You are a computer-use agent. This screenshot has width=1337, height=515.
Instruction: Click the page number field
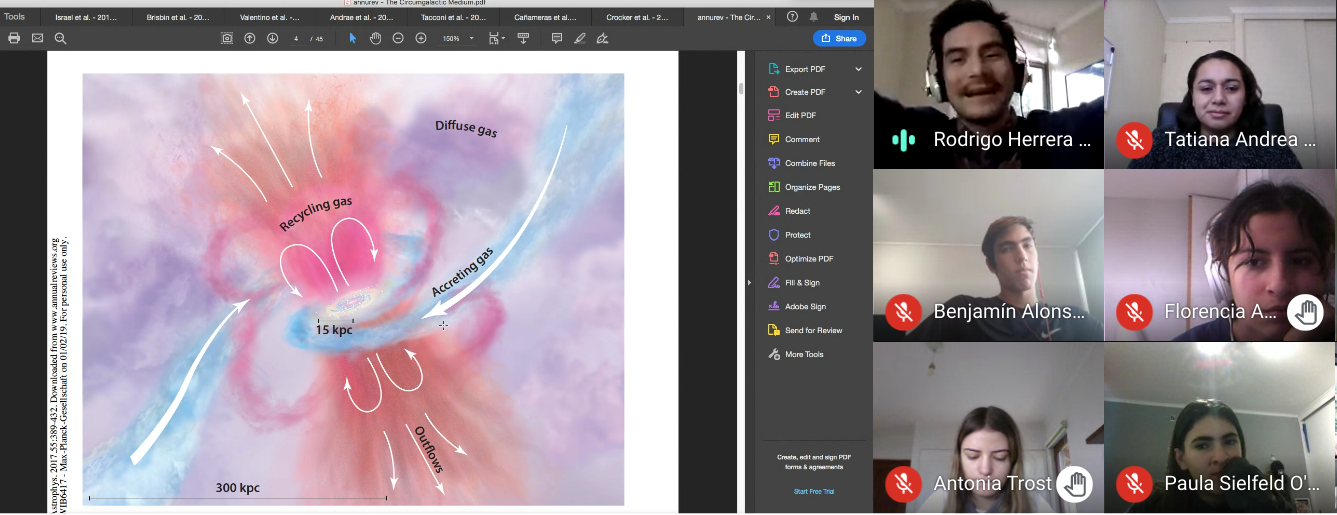(298, 38)
